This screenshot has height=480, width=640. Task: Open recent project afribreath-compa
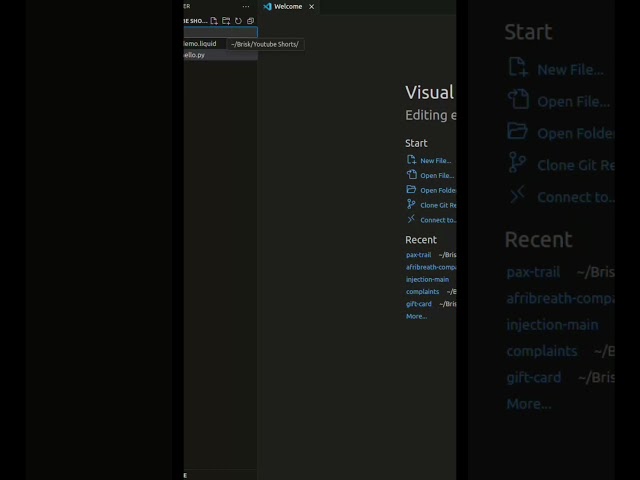[431, 267]
